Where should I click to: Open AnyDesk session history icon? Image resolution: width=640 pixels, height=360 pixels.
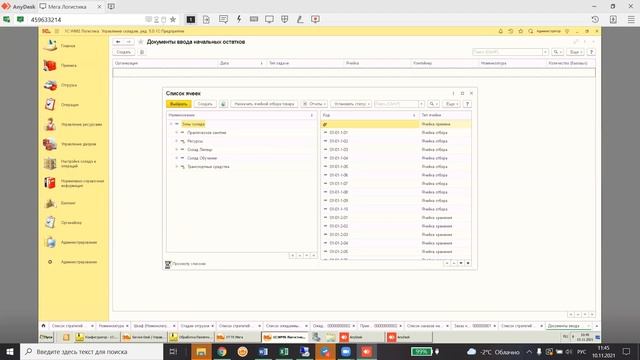(x=595, y=19)
